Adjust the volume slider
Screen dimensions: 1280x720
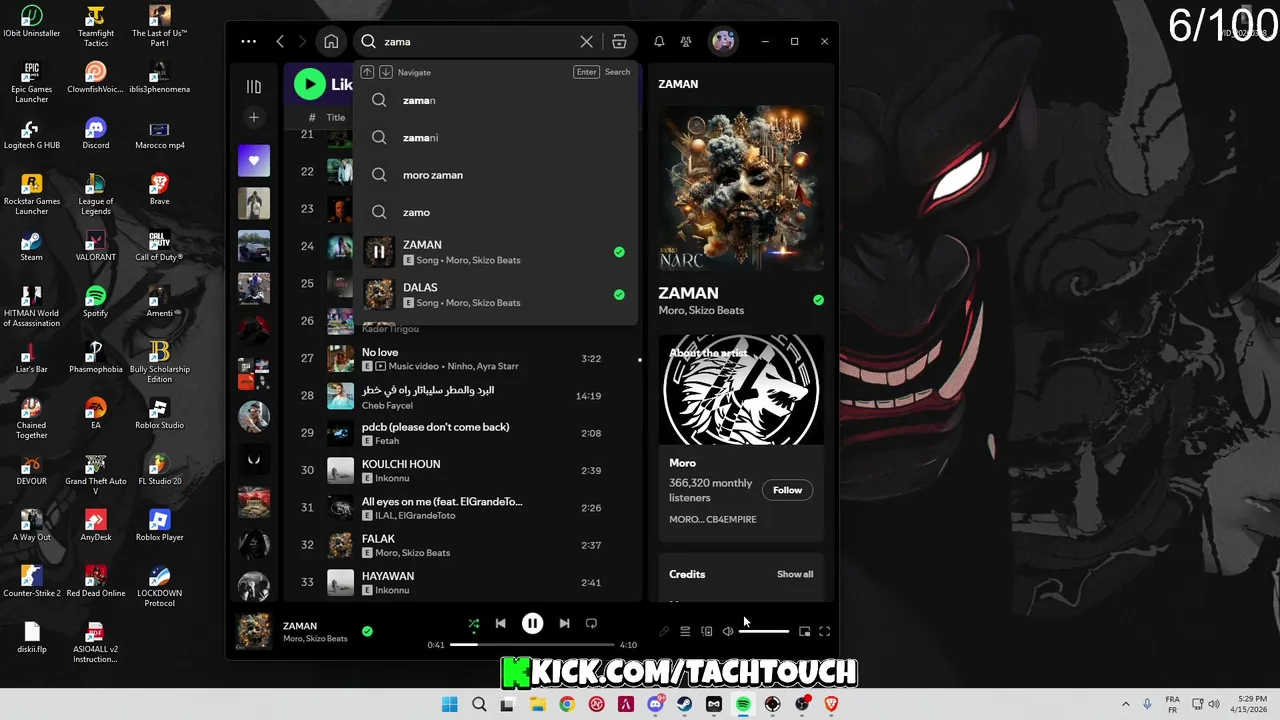[763, 631]
